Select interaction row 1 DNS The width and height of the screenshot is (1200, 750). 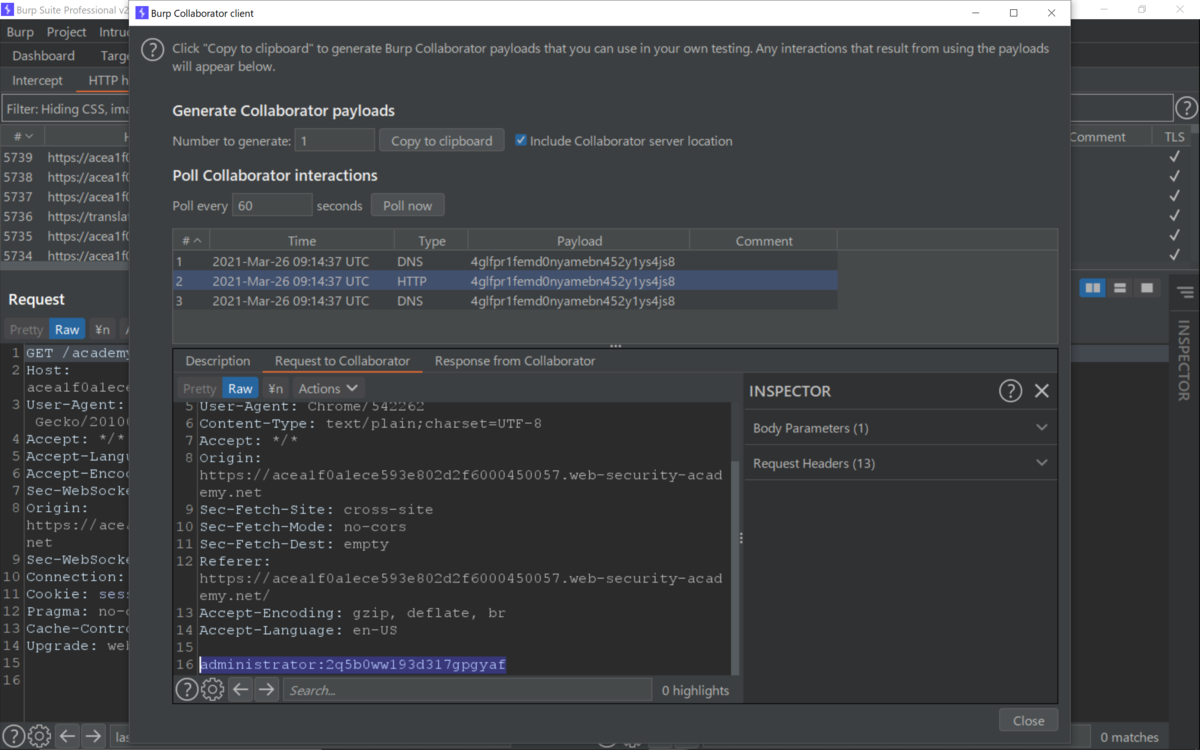coord(505,261)
